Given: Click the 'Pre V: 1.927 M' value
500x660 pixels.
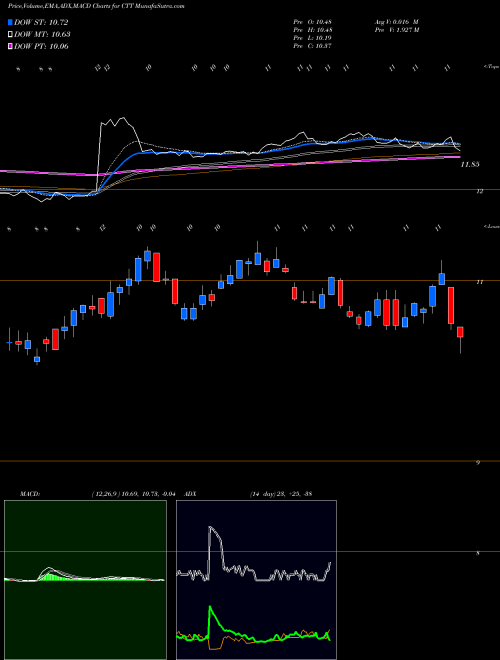Looking at the screenshot, I should 396,30.
